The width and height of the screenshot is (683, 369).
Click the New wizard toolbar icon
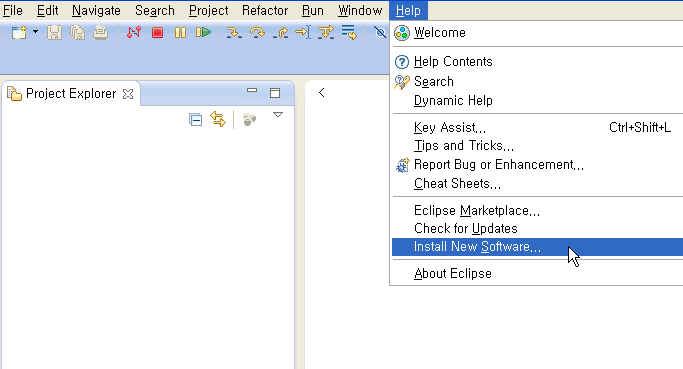pyautogui.click(x=19, y=33)
